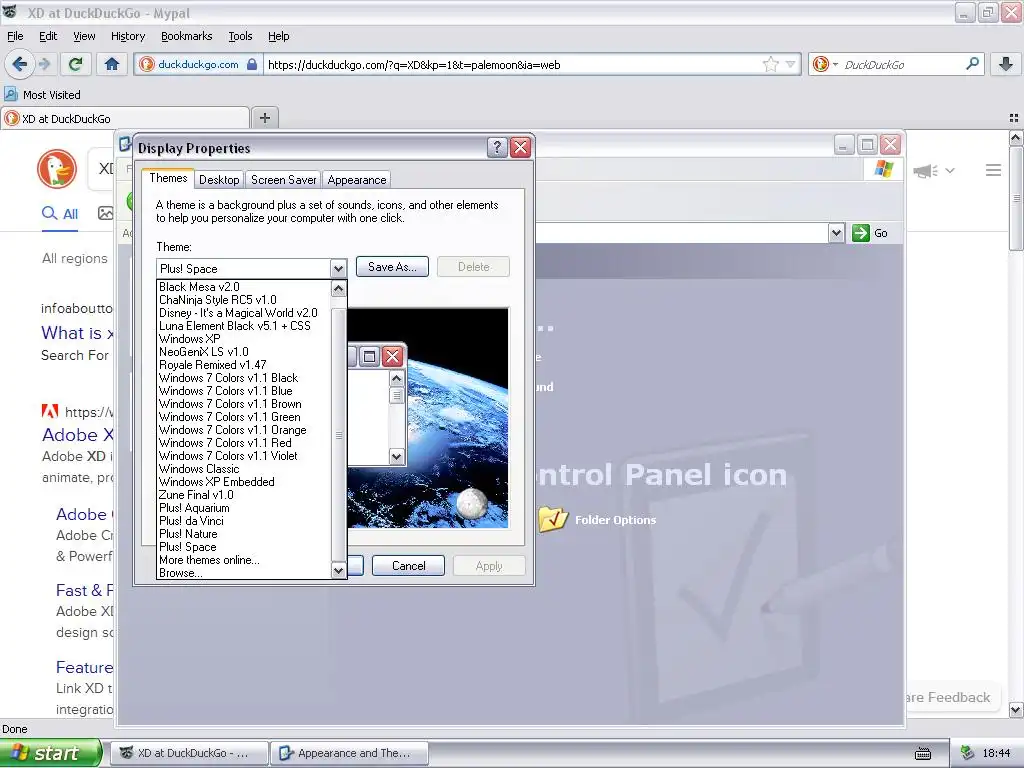Choose Plus! Aquarium theme
The width and height of the screenshot is (1024, 768).
pos(244,508)
